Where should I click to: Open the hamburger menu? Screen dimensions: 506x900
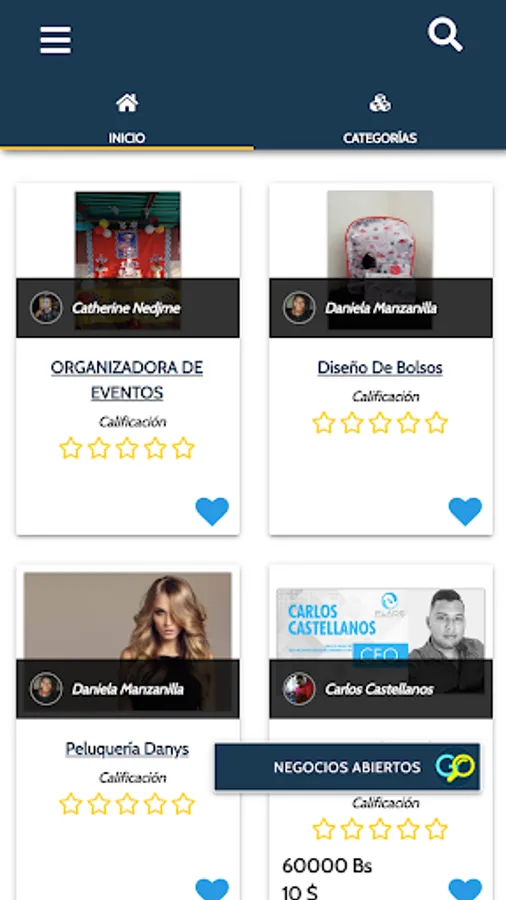click(56, 40)
